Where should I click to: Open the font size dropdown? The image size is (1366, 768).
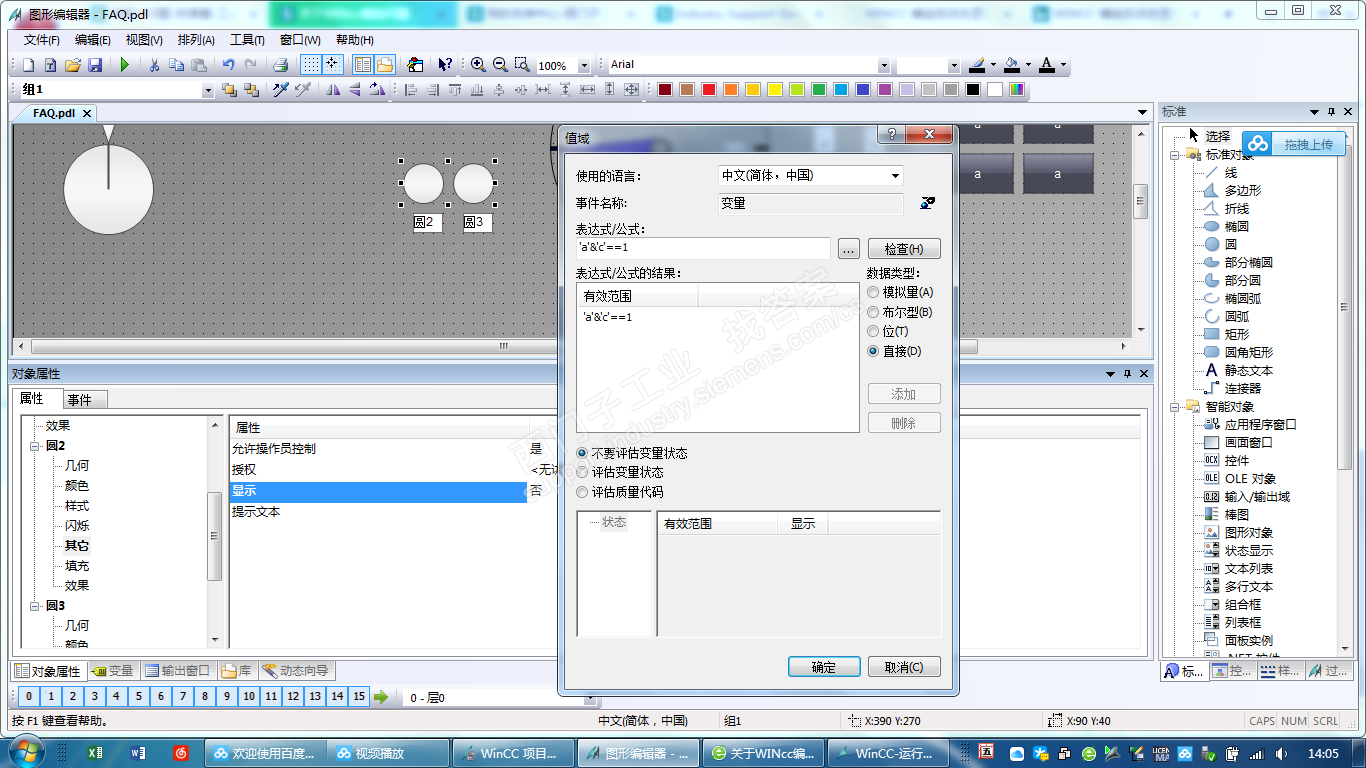tap(954, 66)
